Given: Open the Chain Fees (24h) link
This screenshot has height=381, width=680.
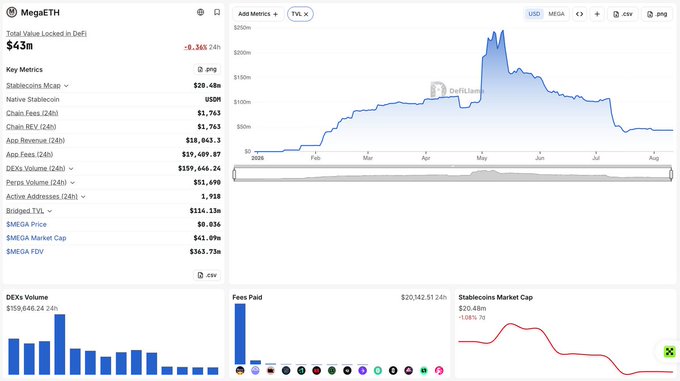Looking at the screenshot, I should (x=32, y=113).
